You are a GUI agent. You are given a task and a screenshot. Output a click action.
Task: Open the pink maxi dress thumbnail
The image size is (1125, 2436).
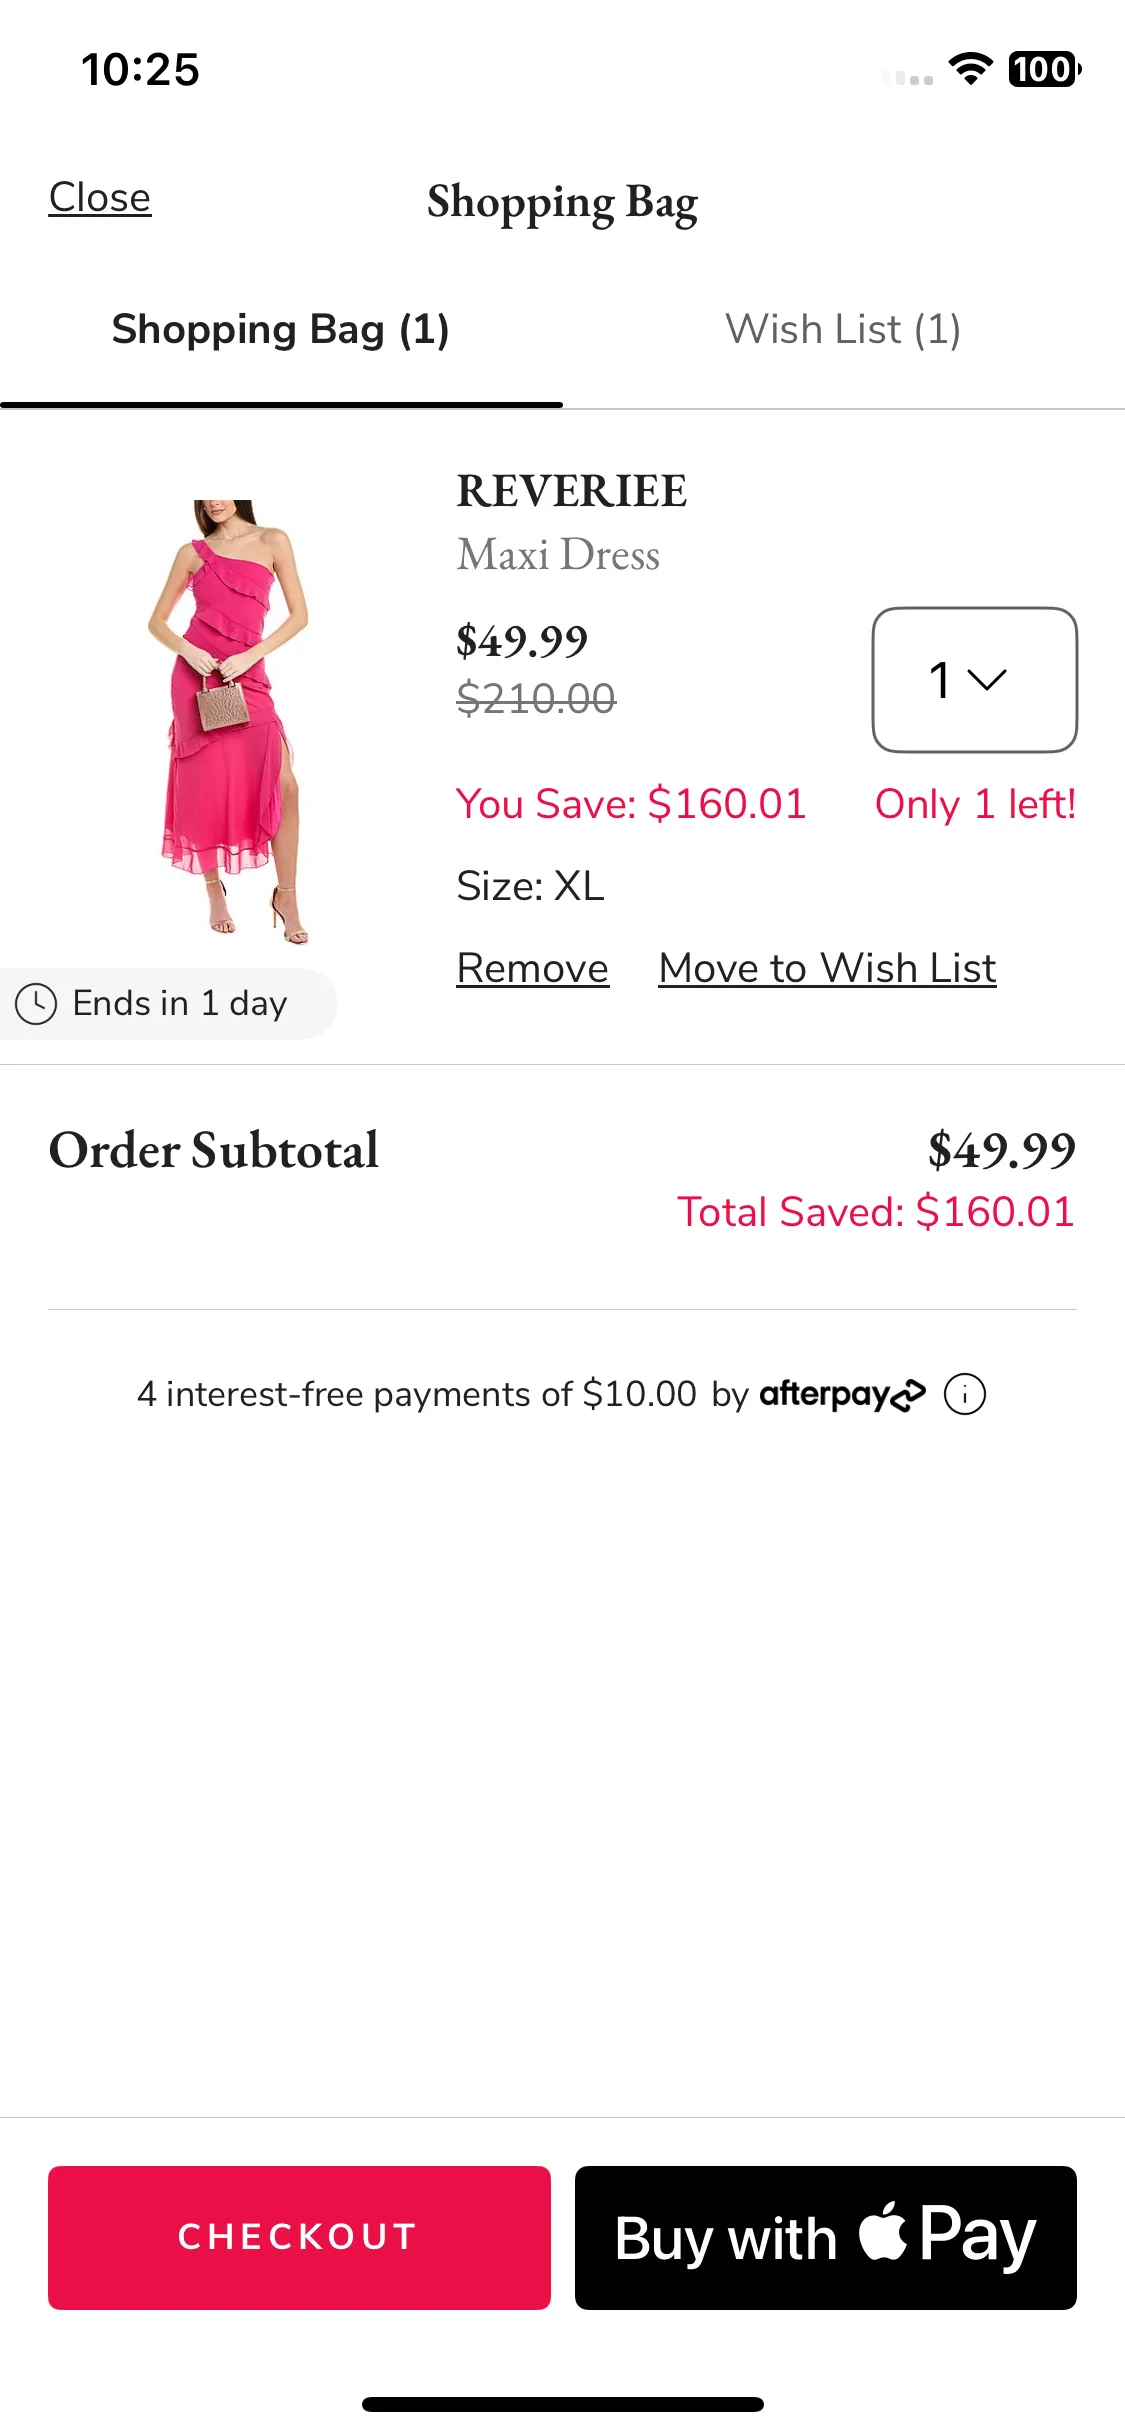[x=229, y=722]
